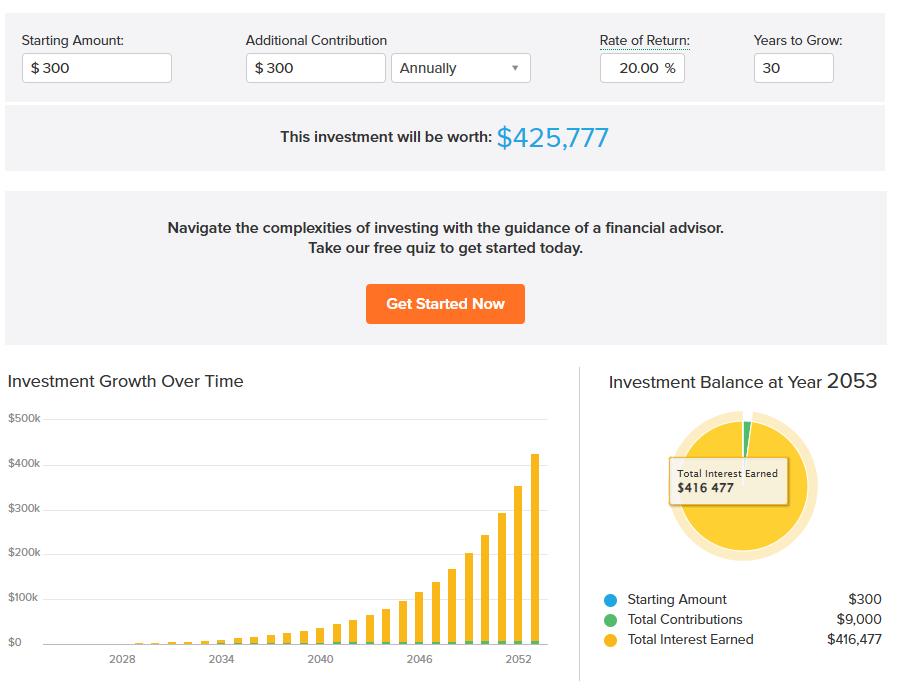902x693 pixels.
Task: Click the Total Interest Earned tooltip
Action: tap(727, 481)
